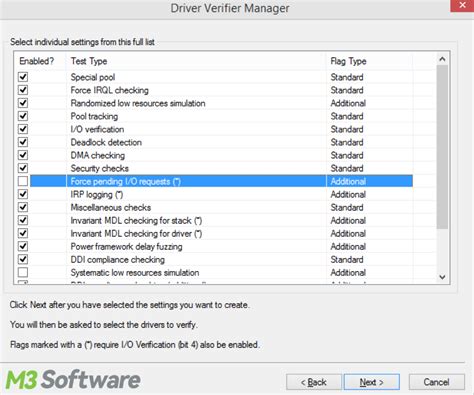
Task: Disable Power framework delay fuzzing checkbox
Action: pos(23,246)
